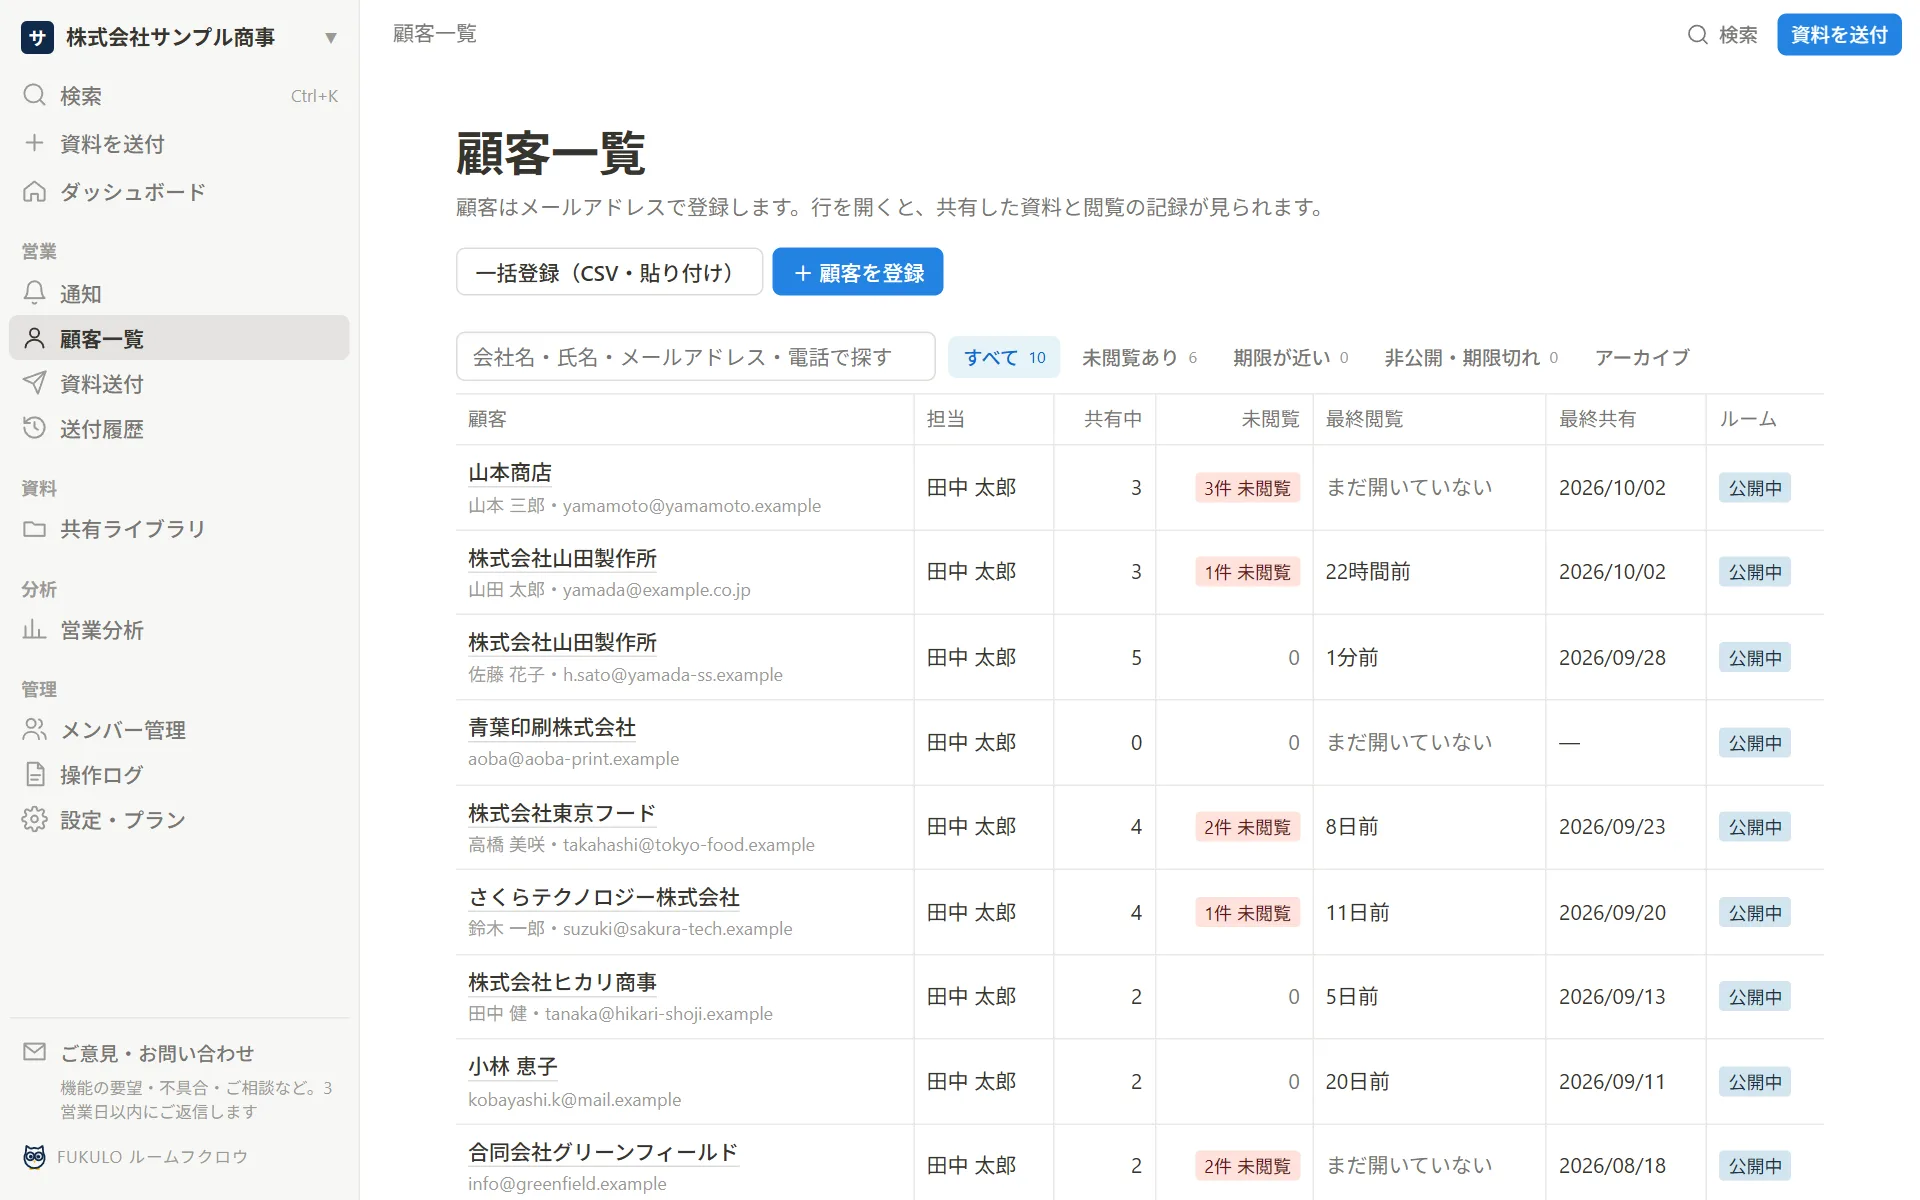1920x1200 pixels.
Task: Click the 2件 未閲覧 badge for 株式会社東京フード
Action: coord(1247,827)
